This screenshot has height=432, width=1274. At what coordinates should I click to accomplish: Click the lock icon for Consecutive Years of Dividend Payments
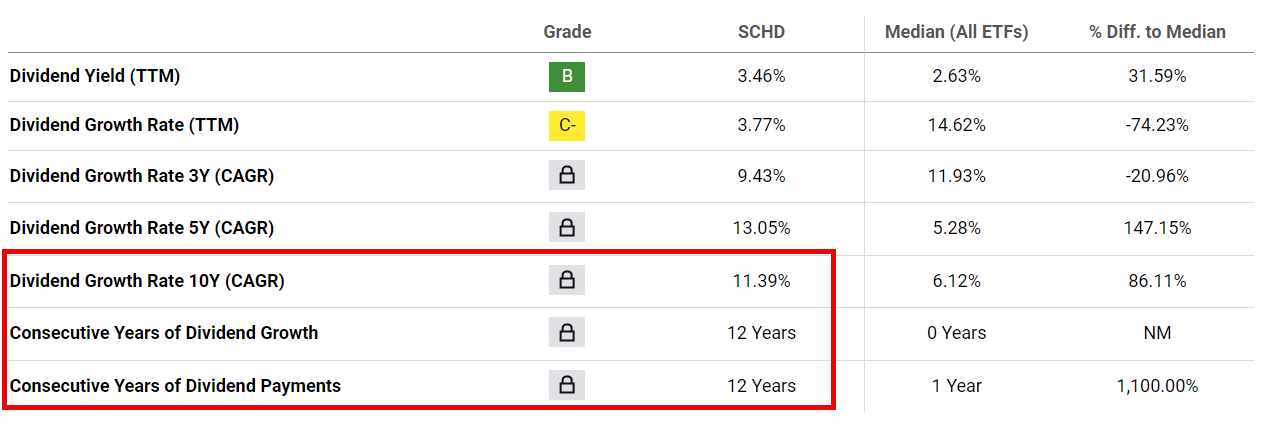pyautogui.click(x=567, y=385)
